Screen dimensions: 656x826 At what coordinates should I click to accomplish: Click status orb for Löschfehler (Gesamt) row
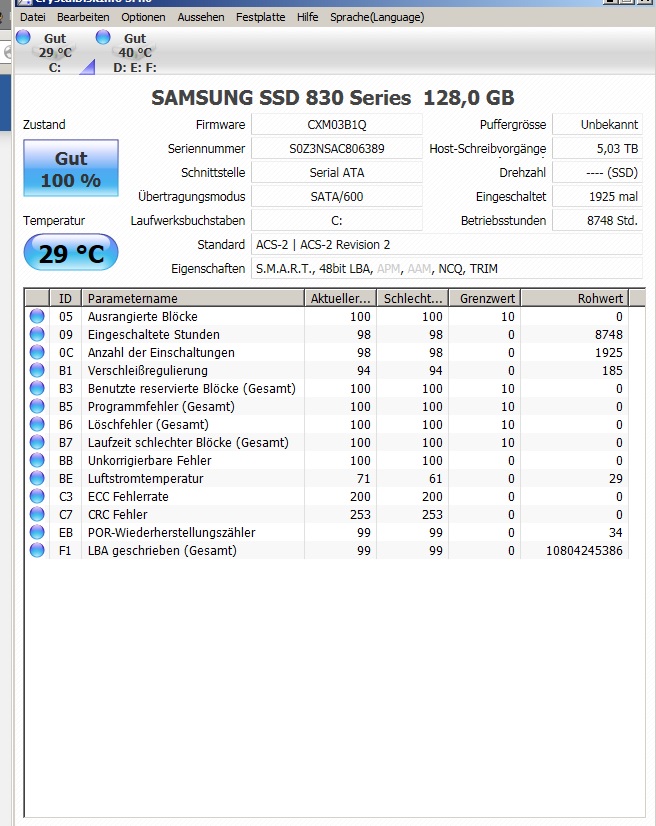(x=37, y=424)
